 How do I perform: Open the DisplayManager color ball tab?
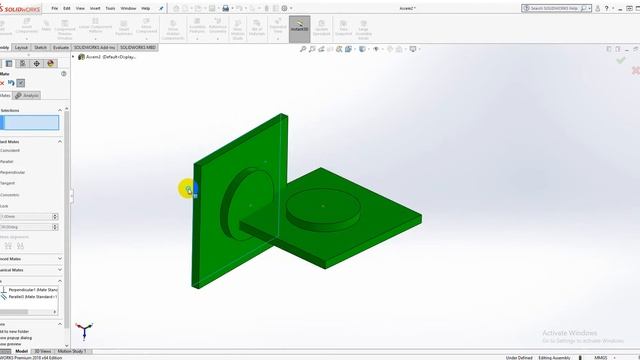pos(51,63)
